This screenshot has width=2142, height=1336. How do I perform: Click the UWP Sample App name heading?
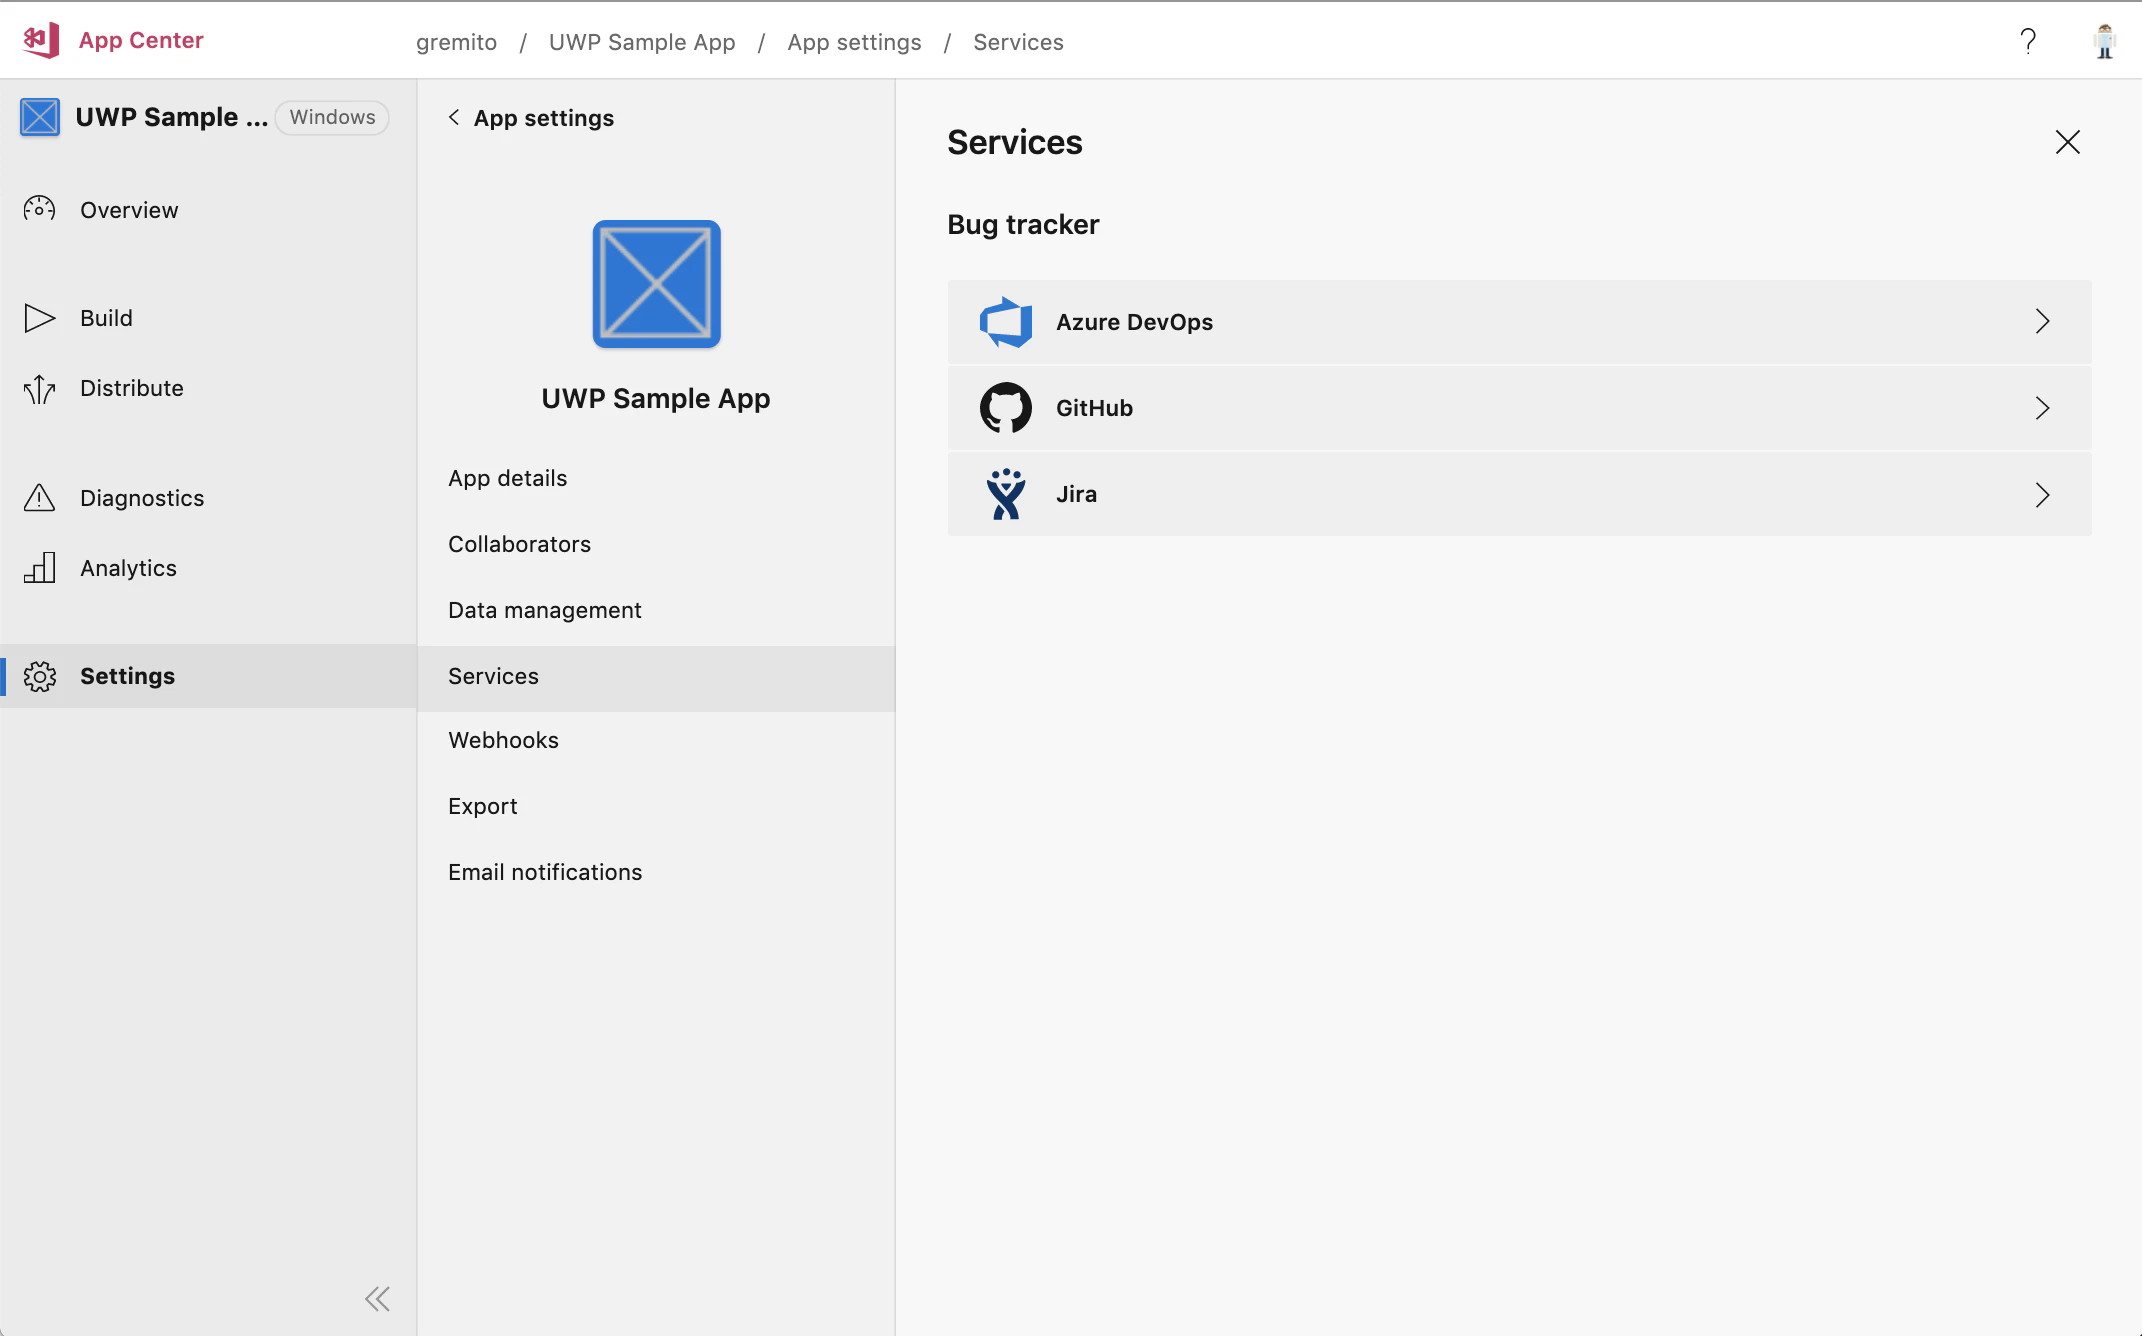pos(656,398)
